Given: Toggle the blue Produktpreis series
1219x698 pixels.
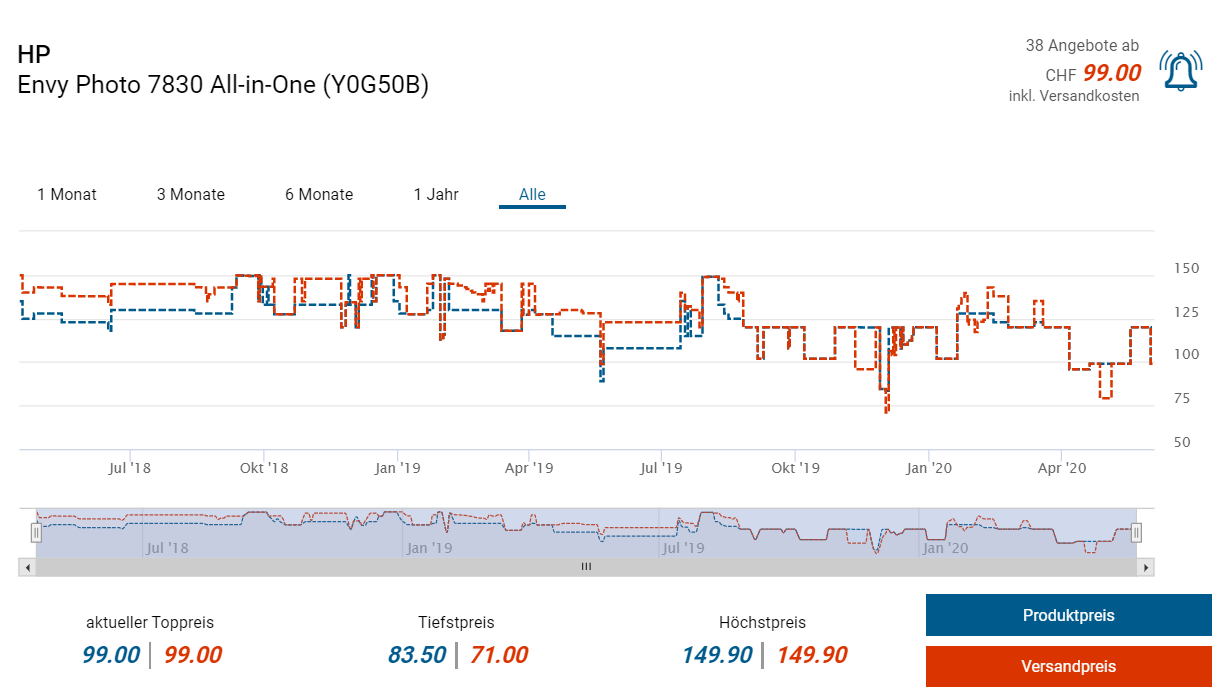Looking at the screenshot, I should [1068, 615].
